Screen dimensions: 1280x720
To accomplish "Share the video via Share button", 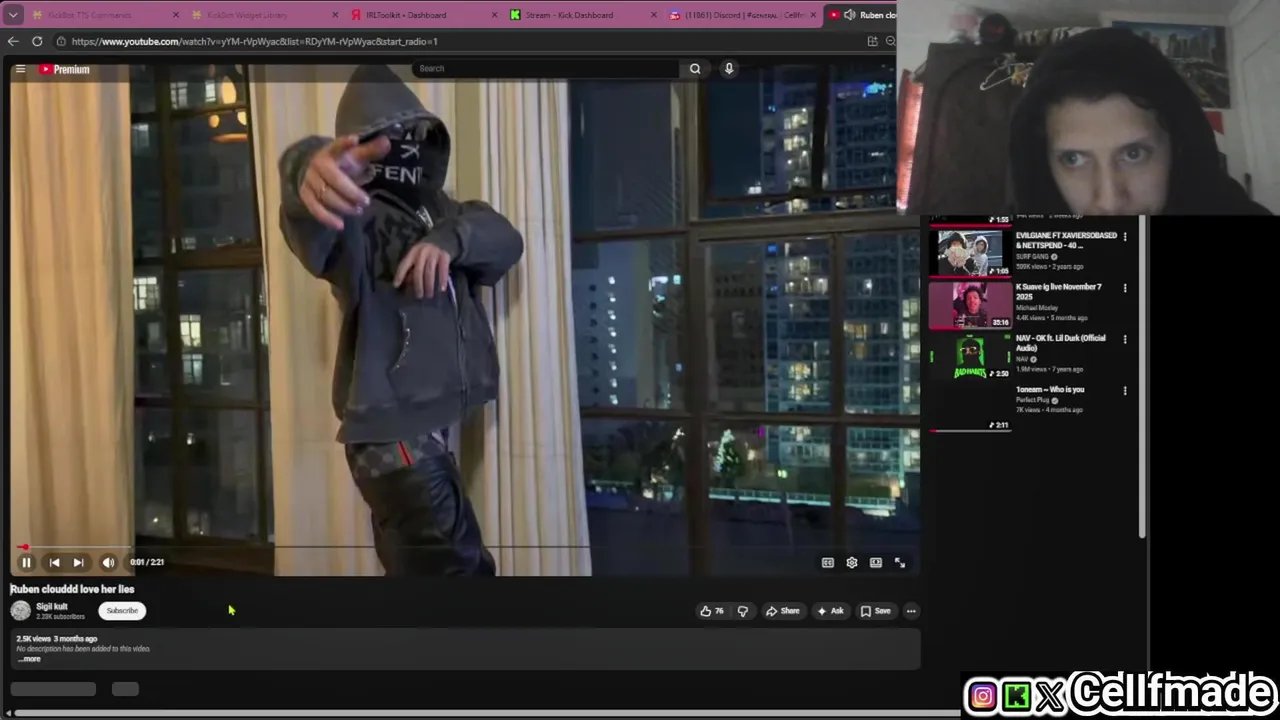I will click(783, 611).
